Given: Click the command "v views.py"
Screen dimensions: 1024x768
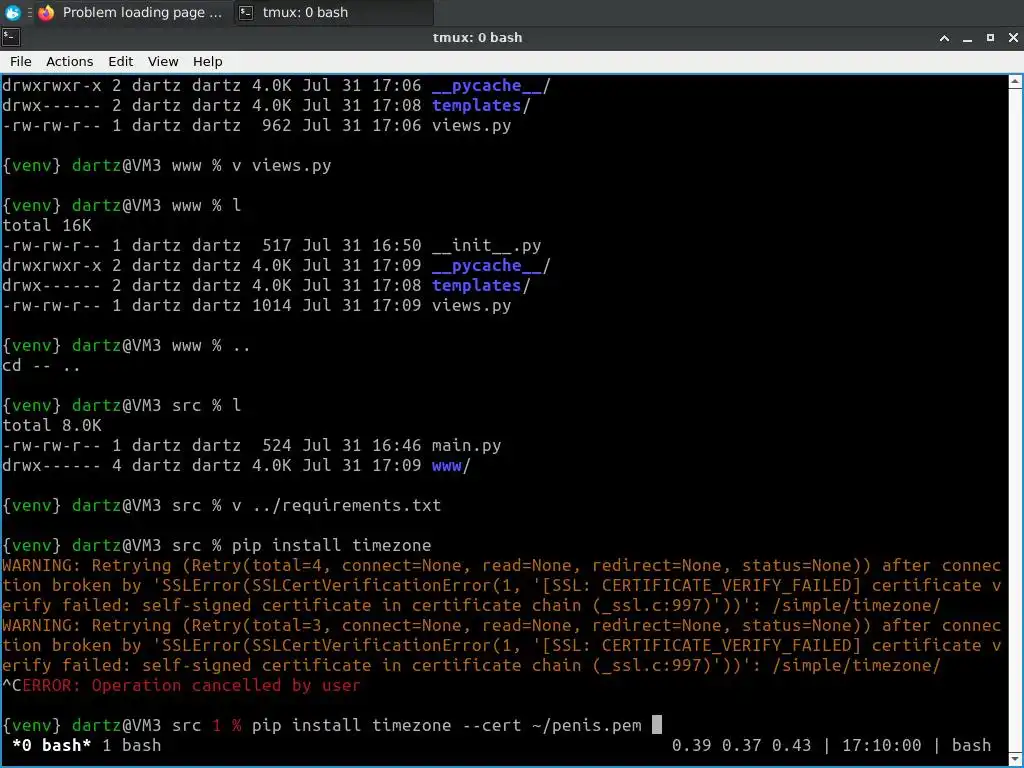Looking at the screenshot, I should point(281,165).
